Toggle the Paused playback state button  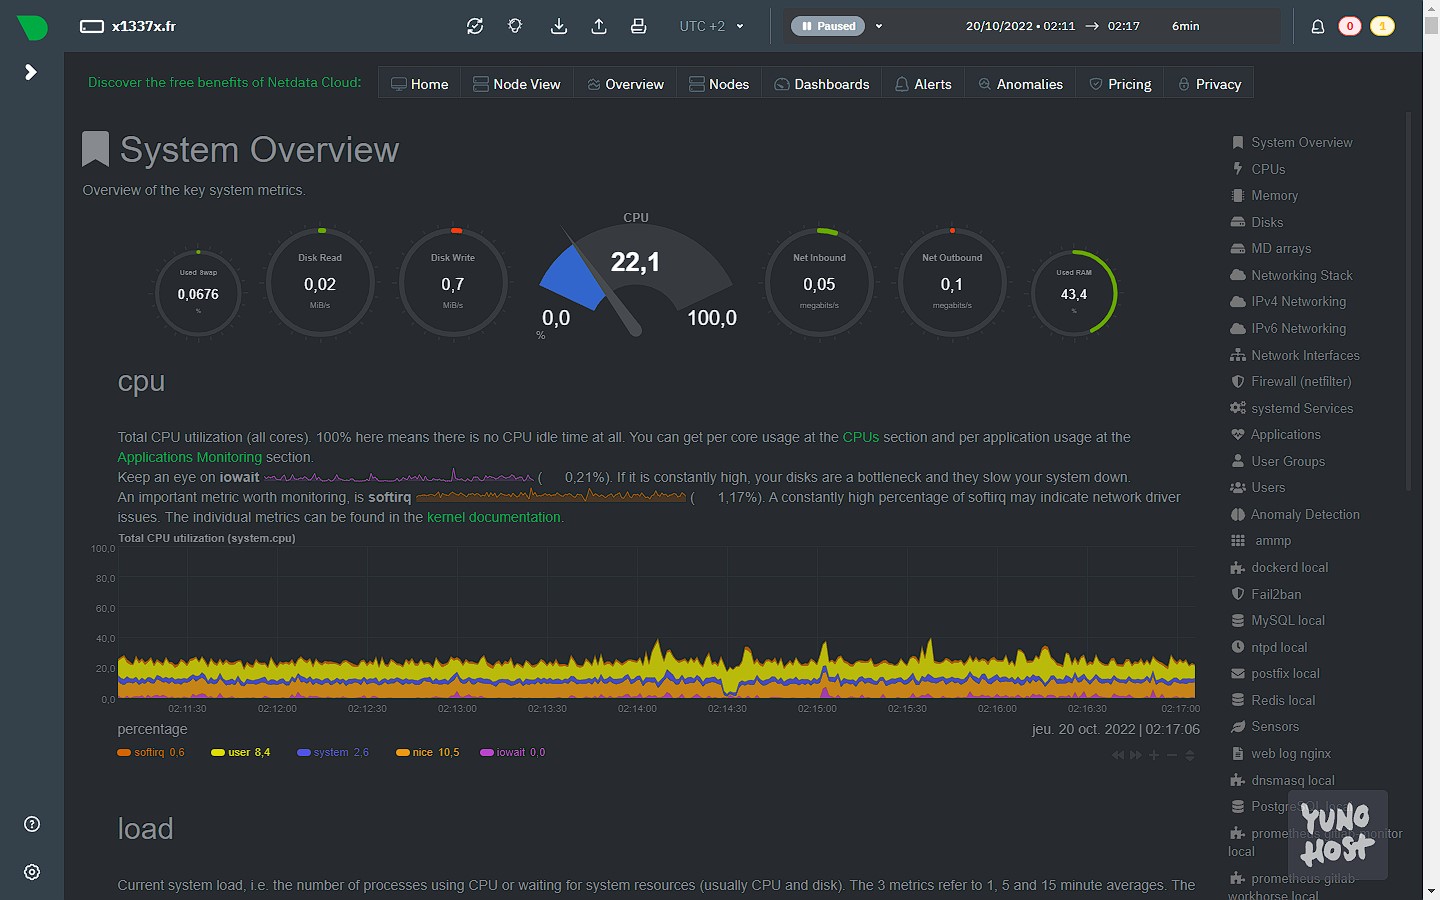[829, 26]
